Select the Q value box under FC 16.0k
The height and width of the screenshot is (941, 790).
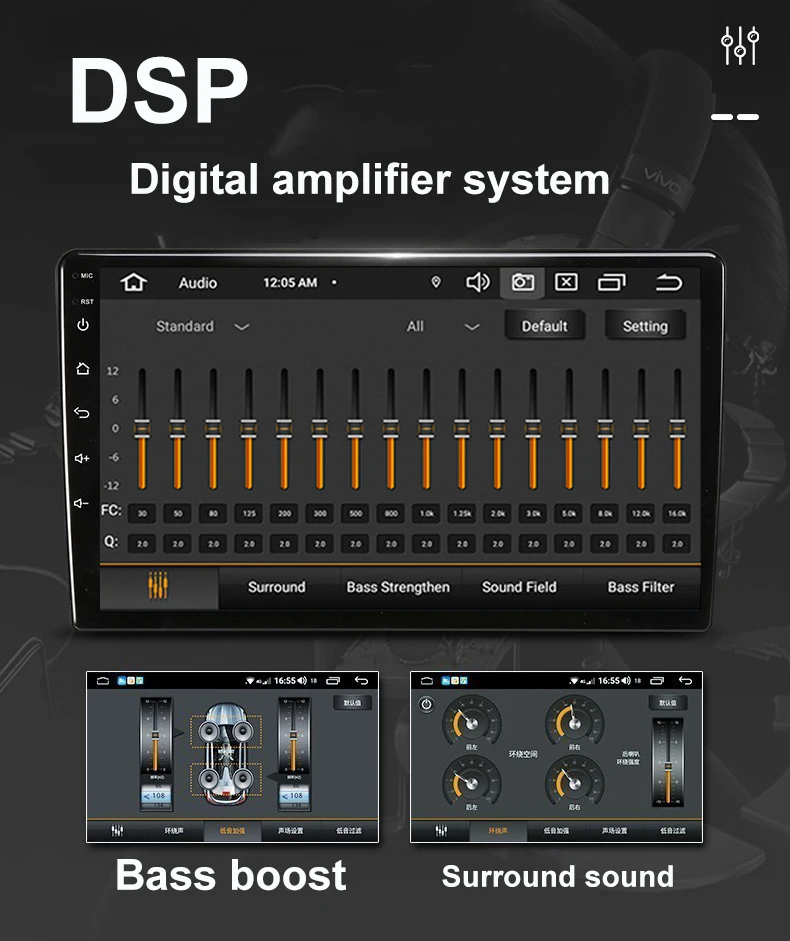[677, 544]
